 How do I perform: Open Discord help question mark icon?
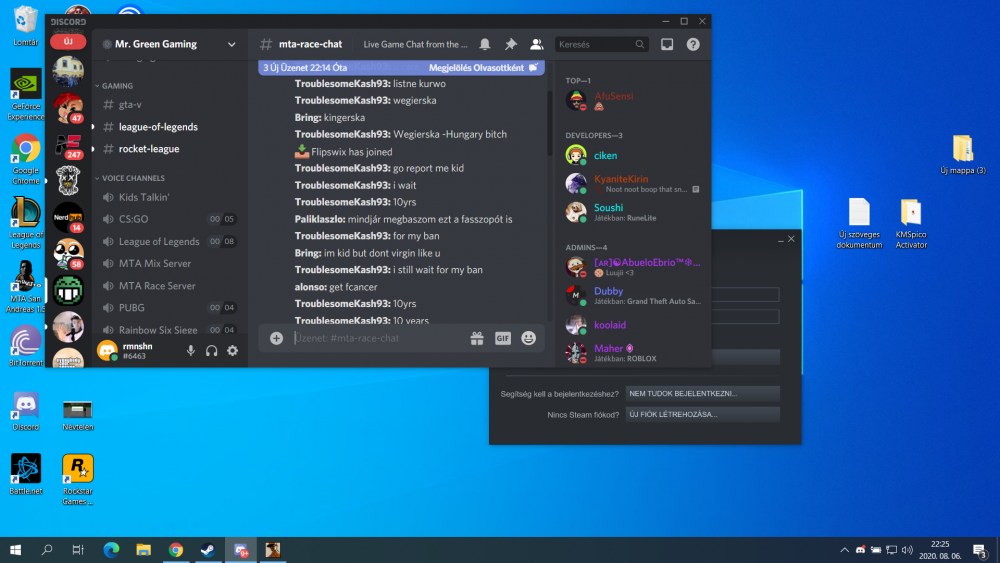pyautogui.click(x=693, y=44)
